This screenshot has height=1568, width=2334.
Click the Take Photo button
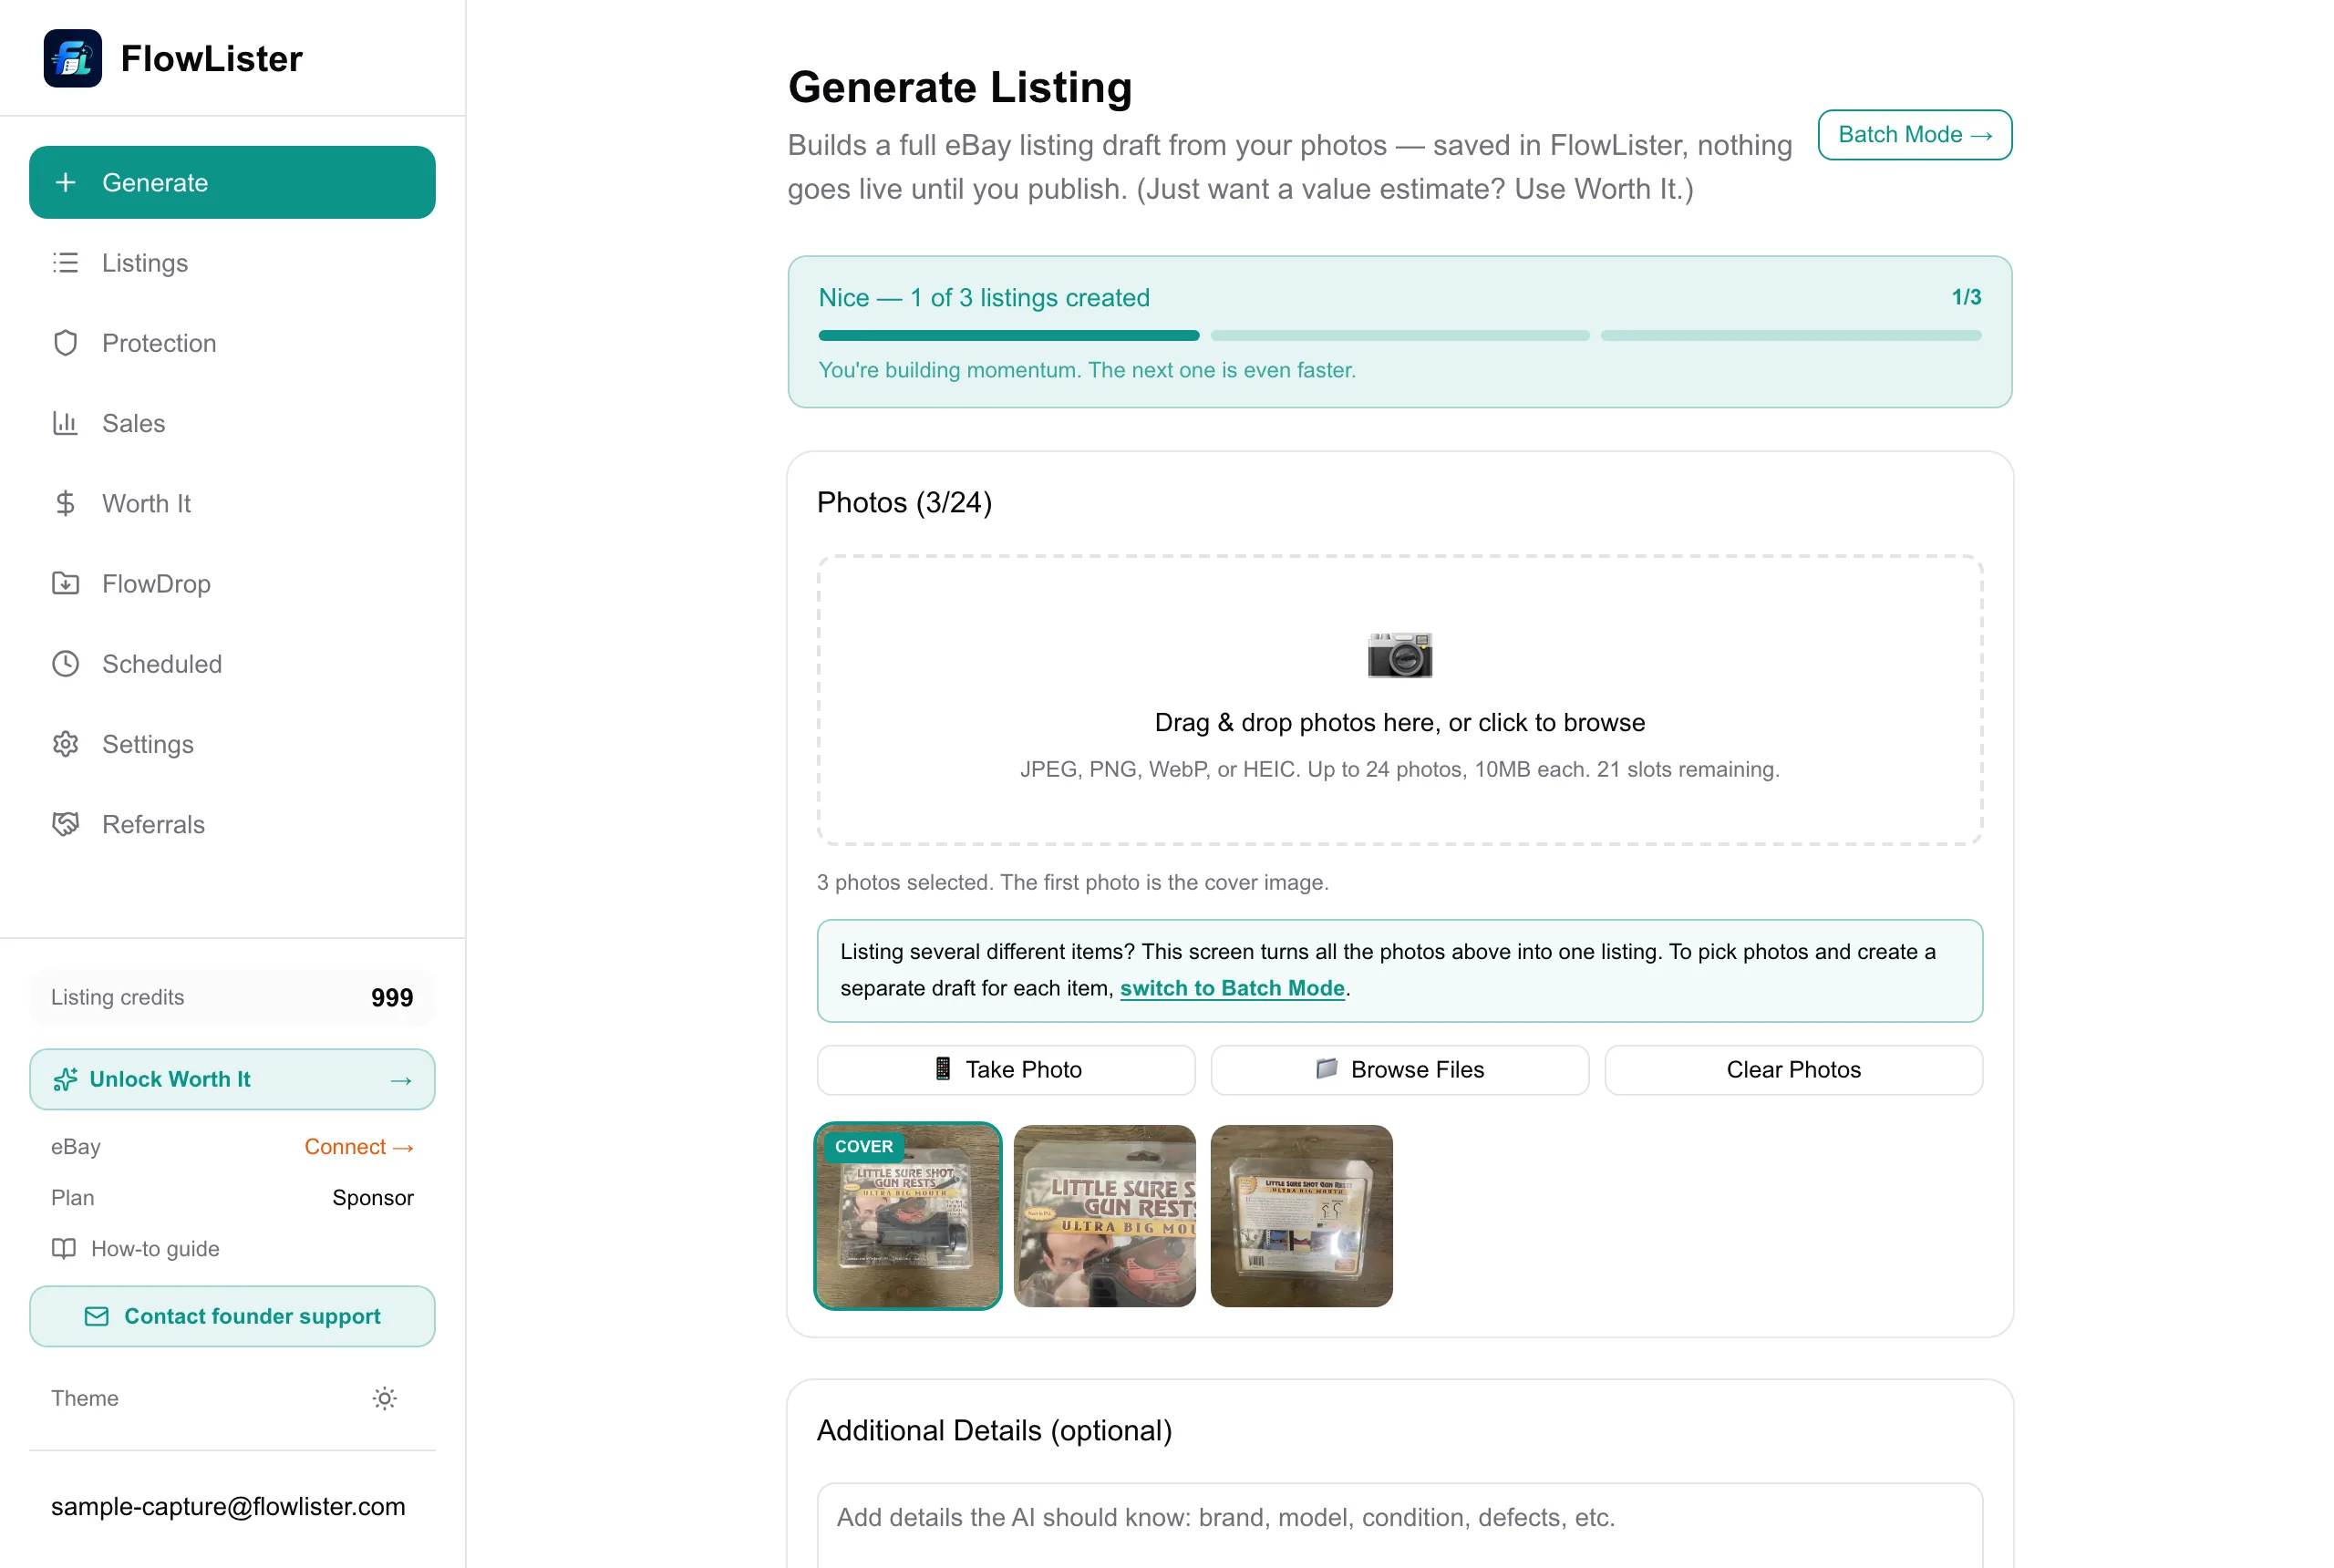[x=1005, y=1069]
